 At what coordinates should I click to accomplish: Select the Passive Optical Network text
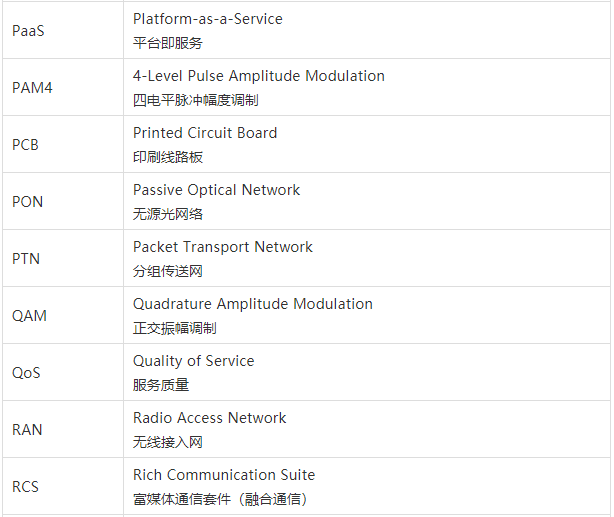[216, 190]
